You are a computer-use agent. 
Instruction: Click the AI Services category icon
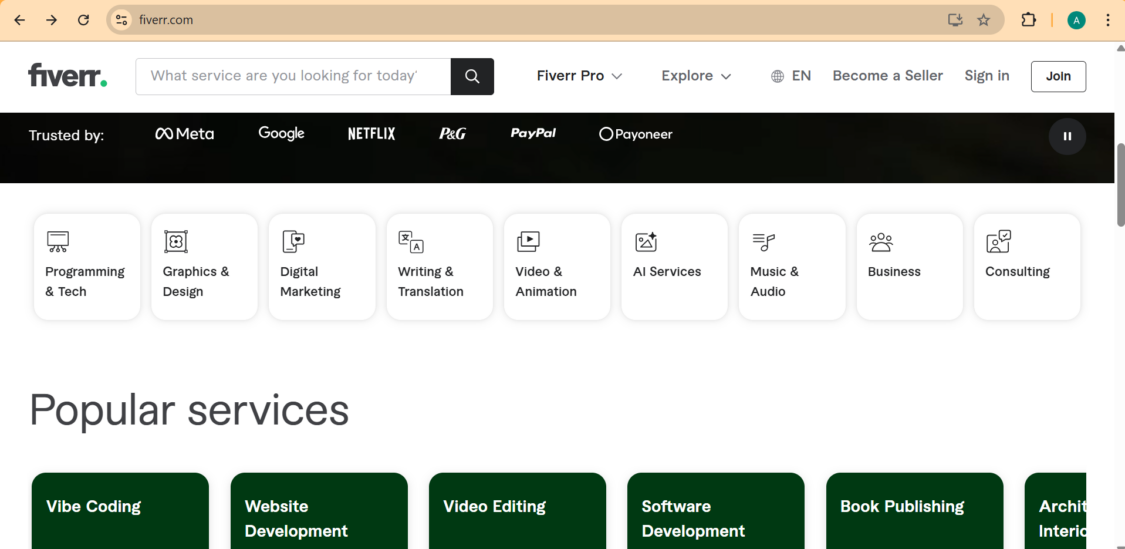(x=646, y=242)
